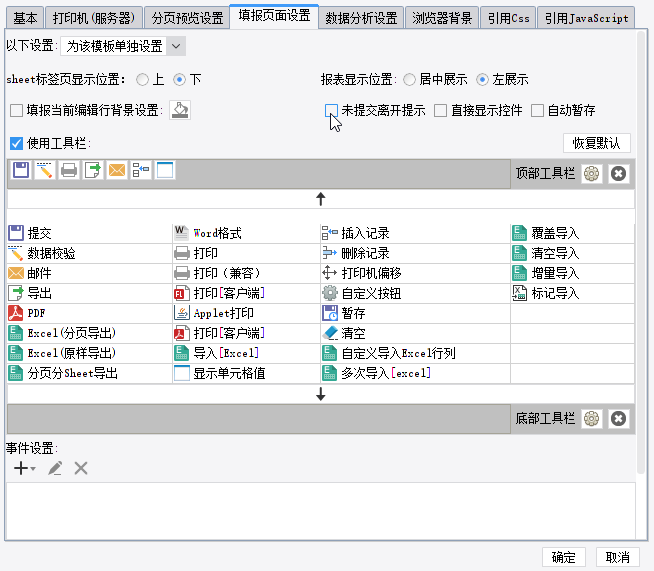Select sheet tab position 上 radio
Image resolution: width=654 pixels, height=571 pixels.
(142, 80)
